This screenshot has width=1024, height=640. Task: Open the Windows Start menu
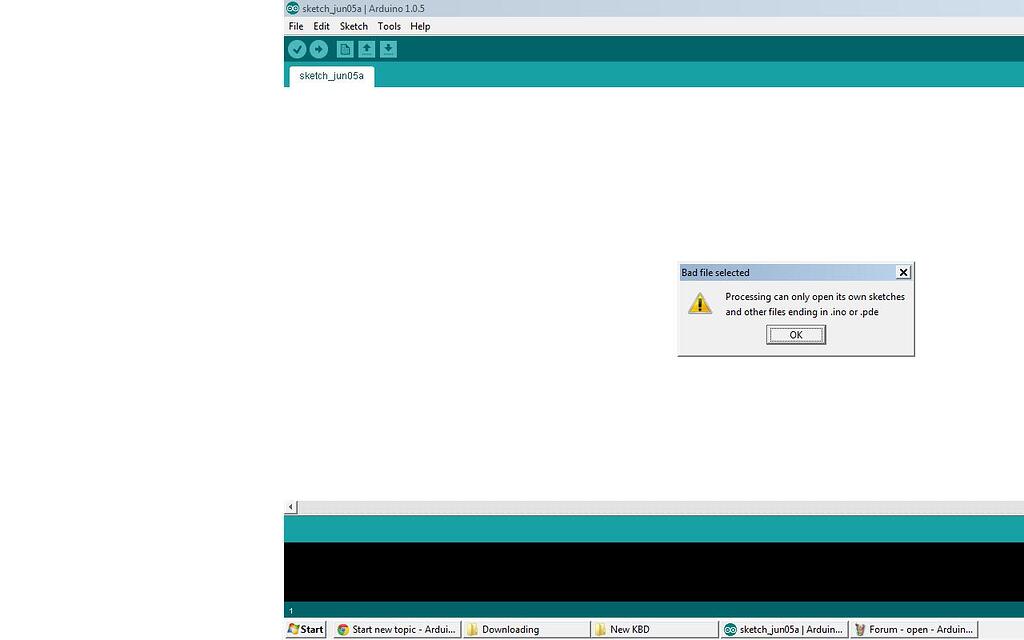305,629
